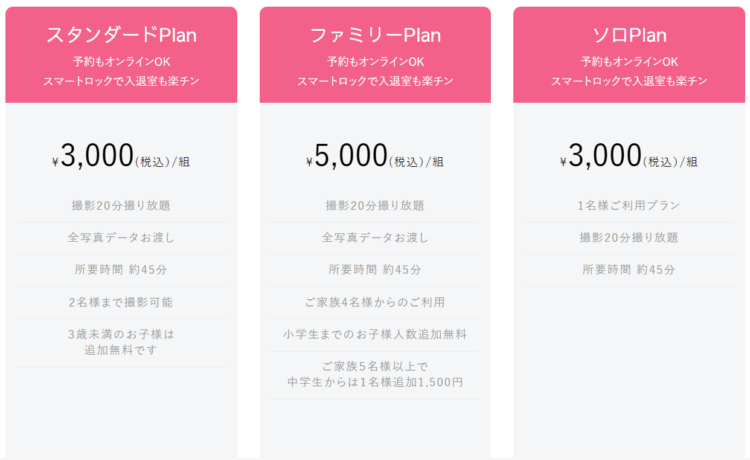Click 全写真データお渡し in the ファミリーPlan card

click(x=375, y=238)
